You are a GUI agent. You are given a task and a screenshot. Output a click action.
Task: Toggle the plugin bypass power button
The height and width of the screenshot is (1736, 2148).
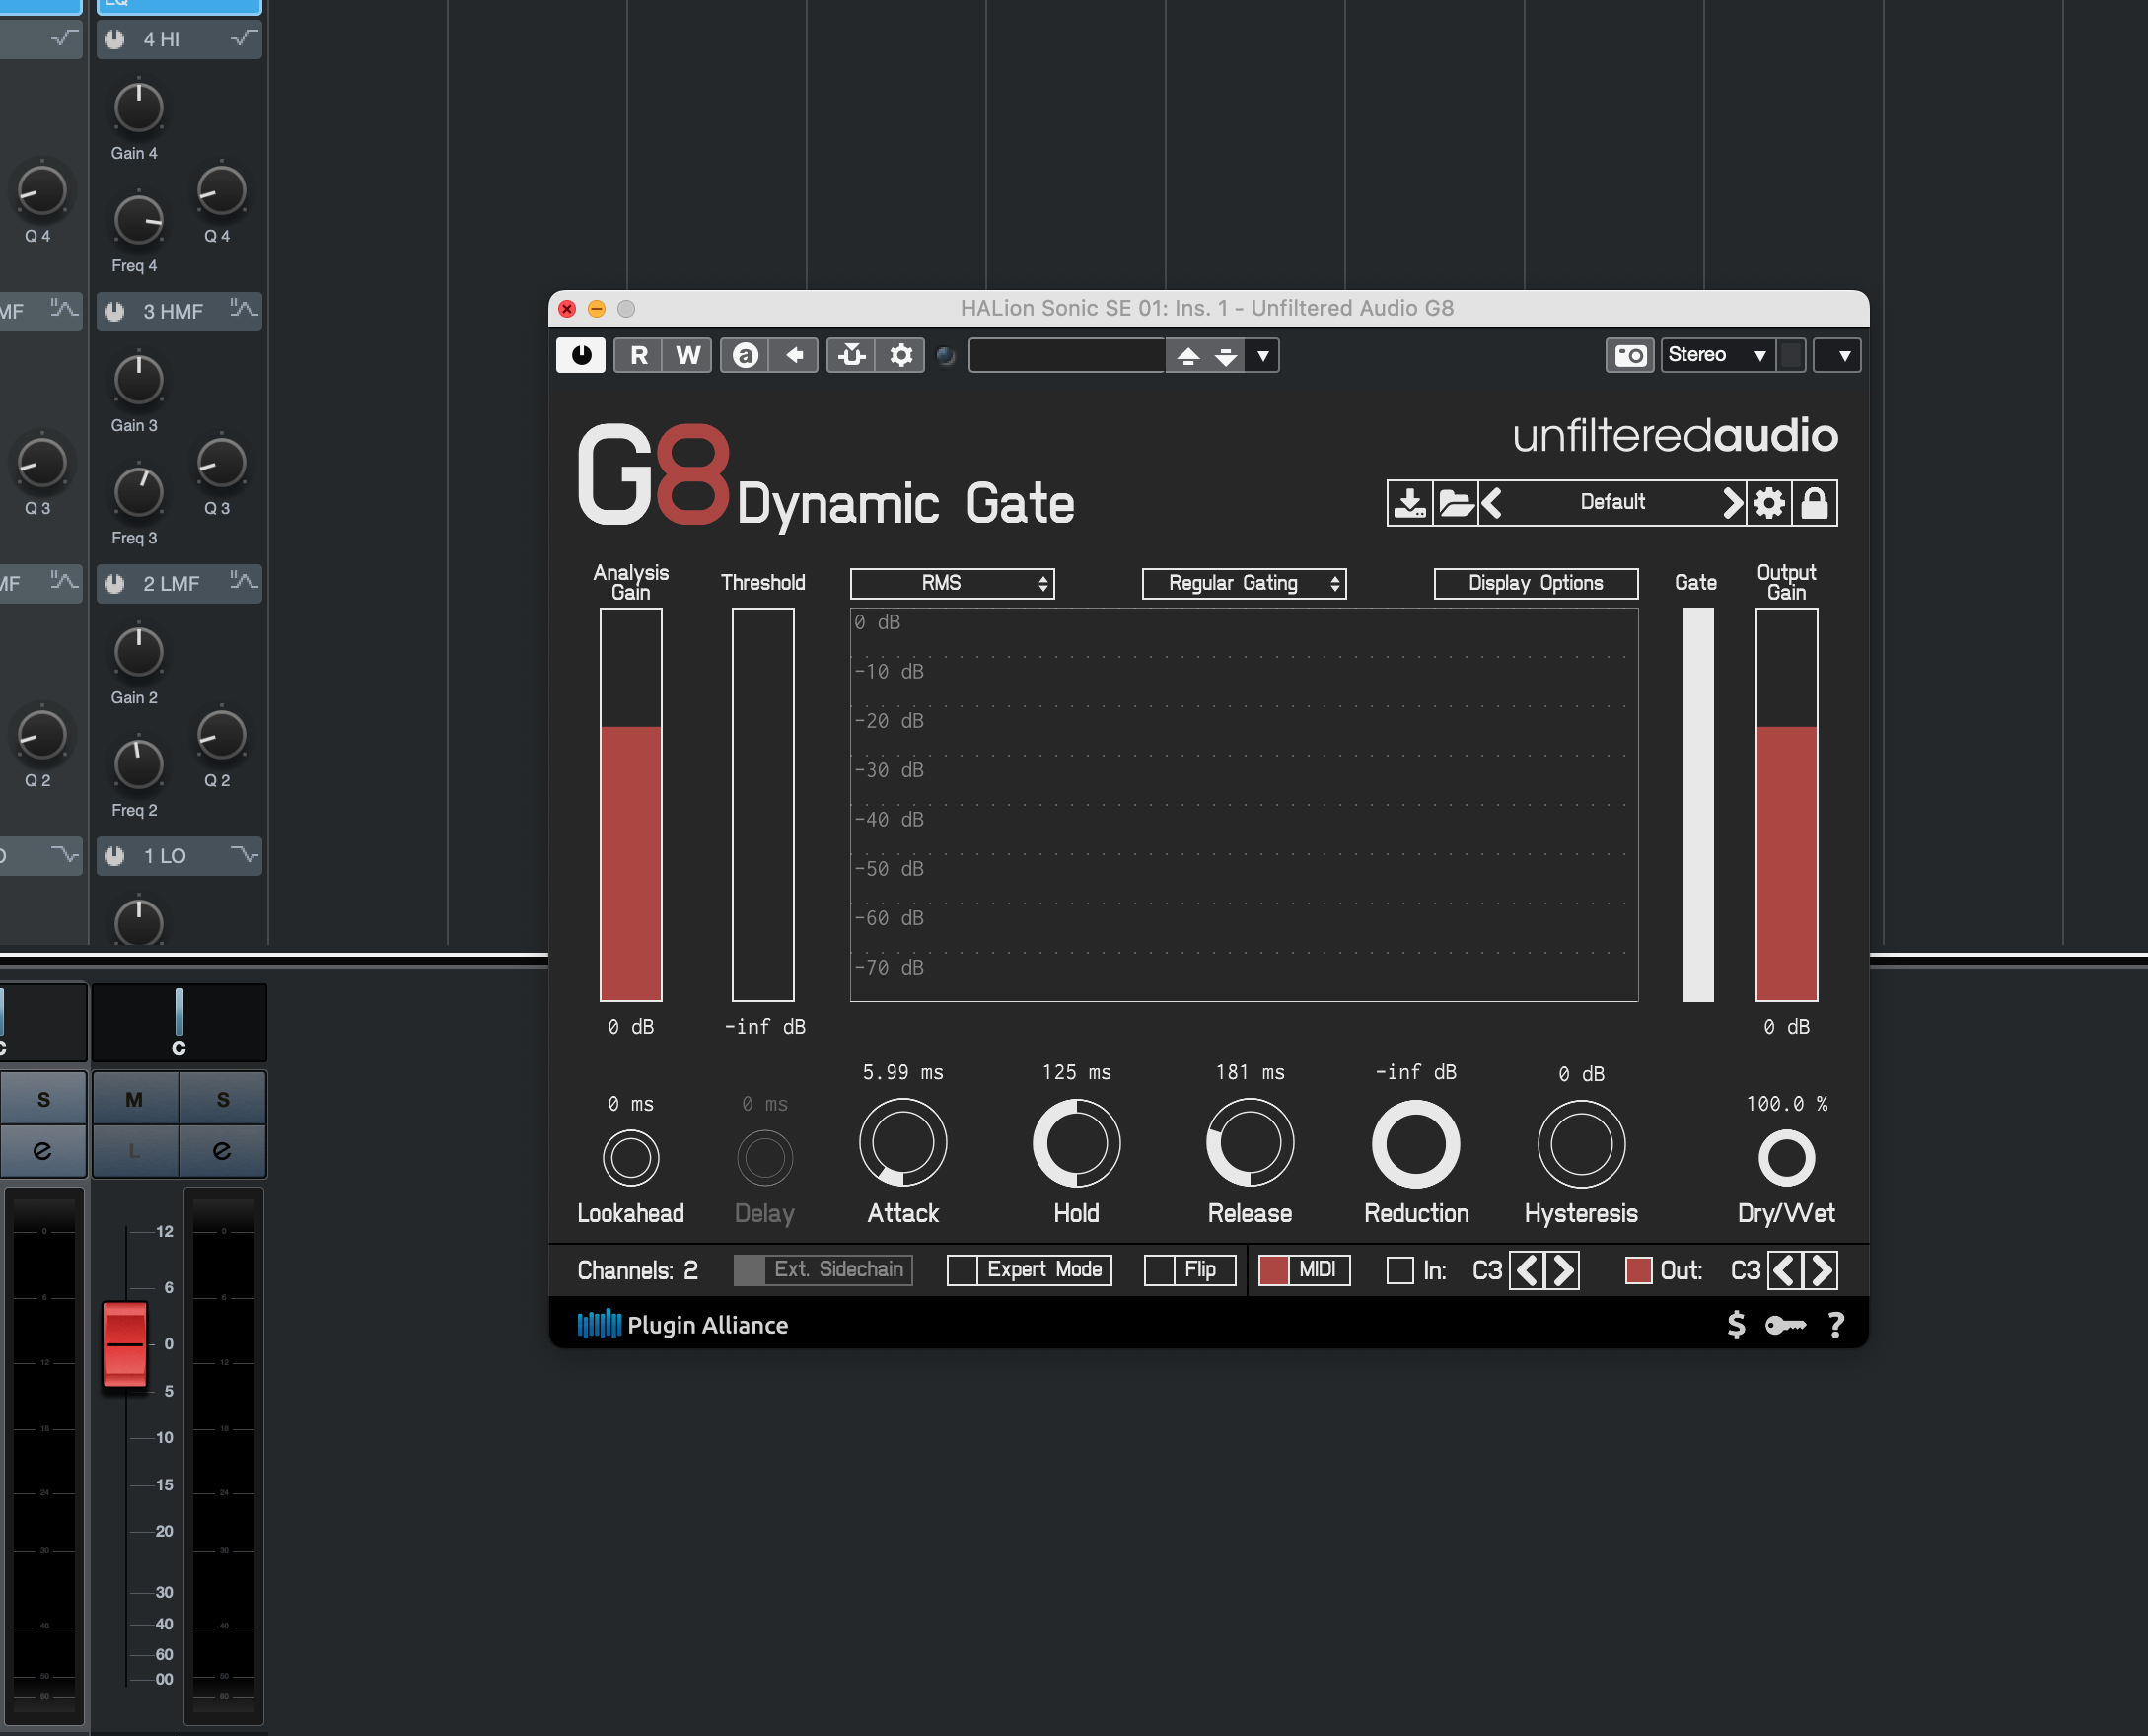[x=581, y=355]
